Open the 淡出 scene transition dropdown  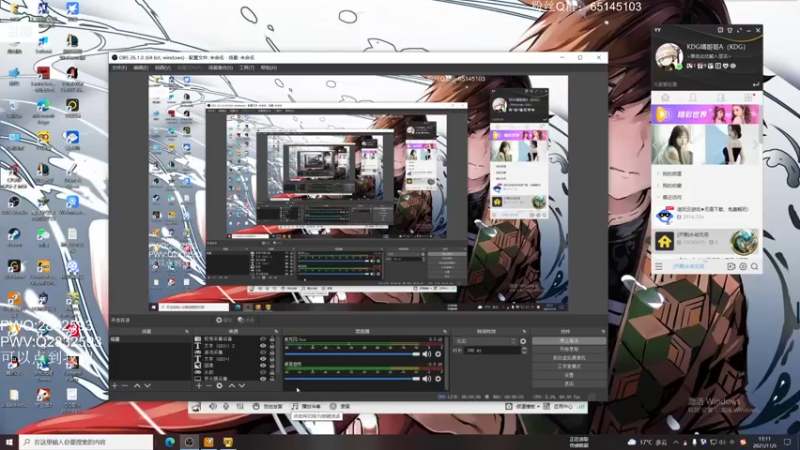(x=485, y=341)
